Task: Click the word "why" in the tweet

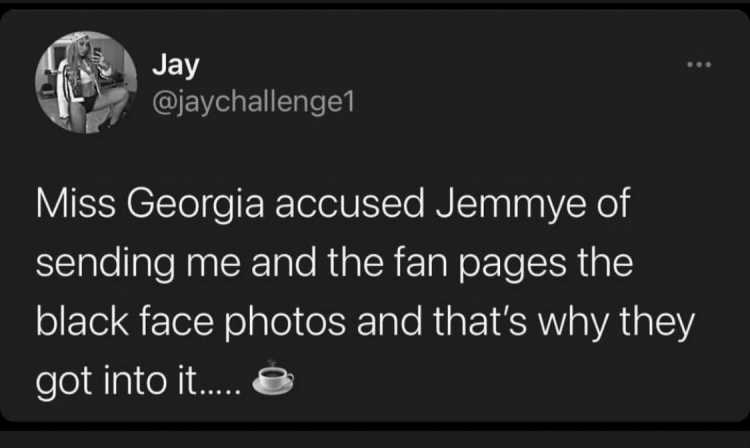Action: [x=574, y=323]
